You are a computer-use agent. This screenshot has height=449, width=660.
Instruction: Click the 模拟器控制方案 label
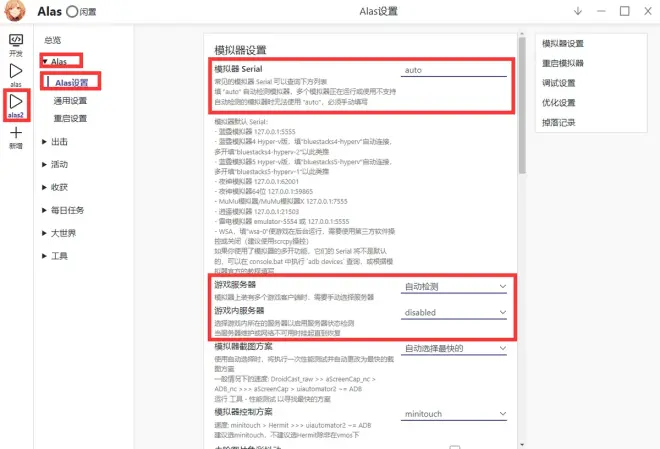click(243, 412)
